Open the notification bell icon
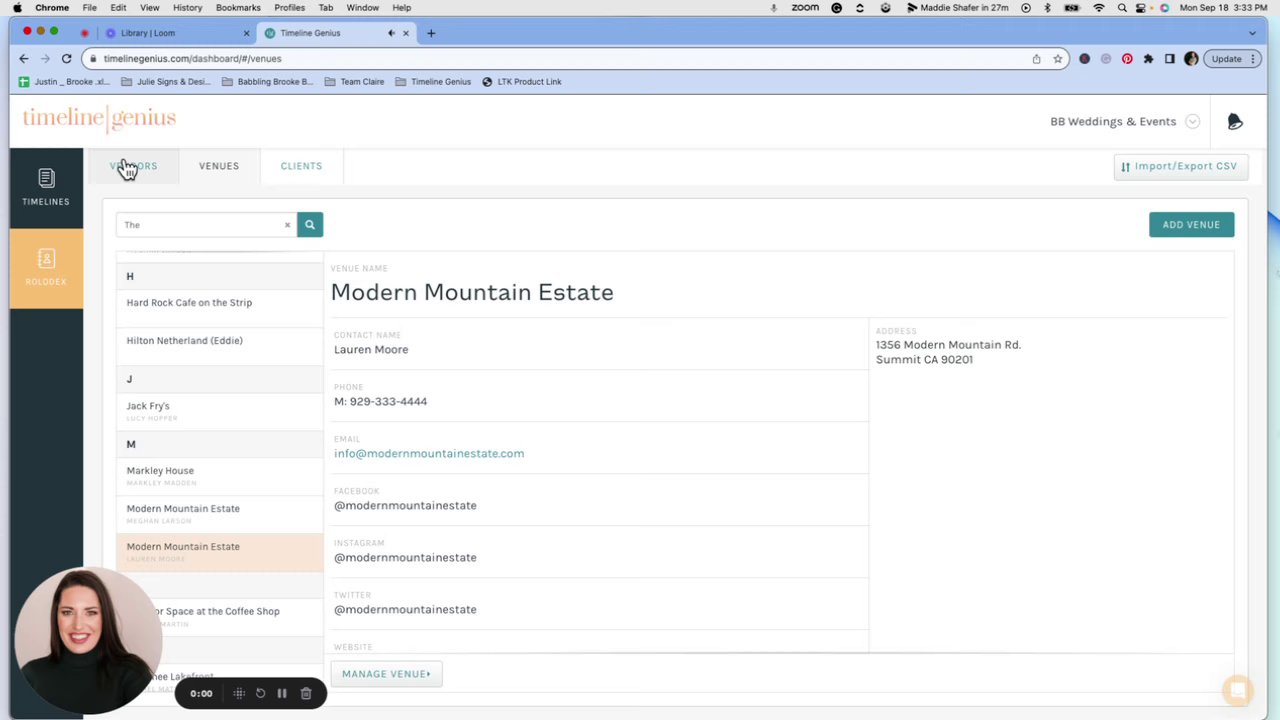Screen dimensions: 1280x720 point(1235,121)
